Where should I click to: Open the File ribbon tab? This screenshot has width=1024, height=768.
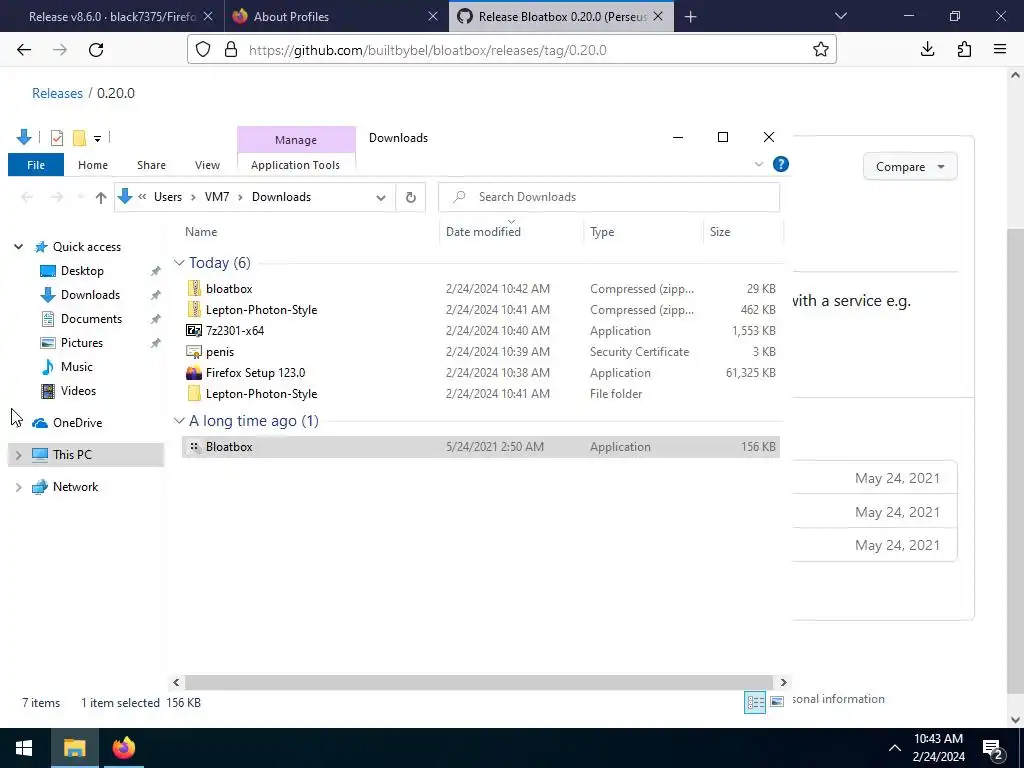[36, 165]
